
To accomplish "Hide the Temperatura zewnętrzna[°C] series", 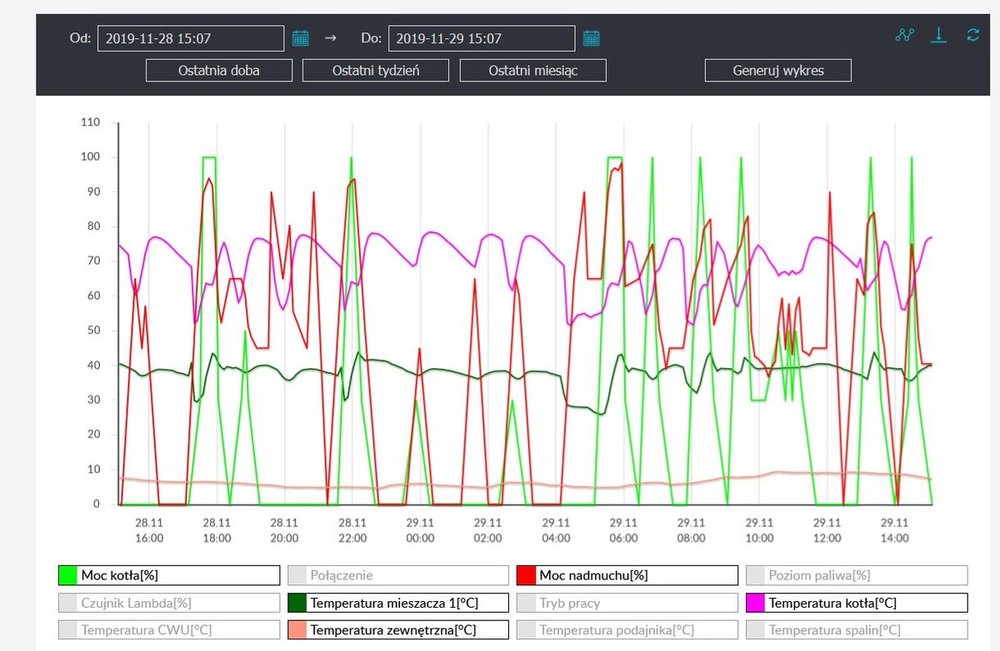I will [x=398, y=630].
